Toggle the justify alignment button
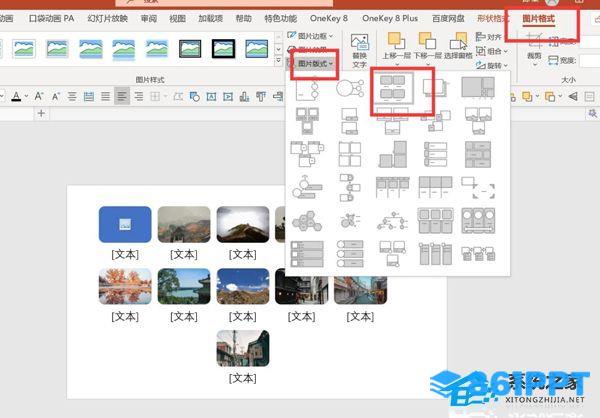The image size is (600, 418). coord(105,96)
